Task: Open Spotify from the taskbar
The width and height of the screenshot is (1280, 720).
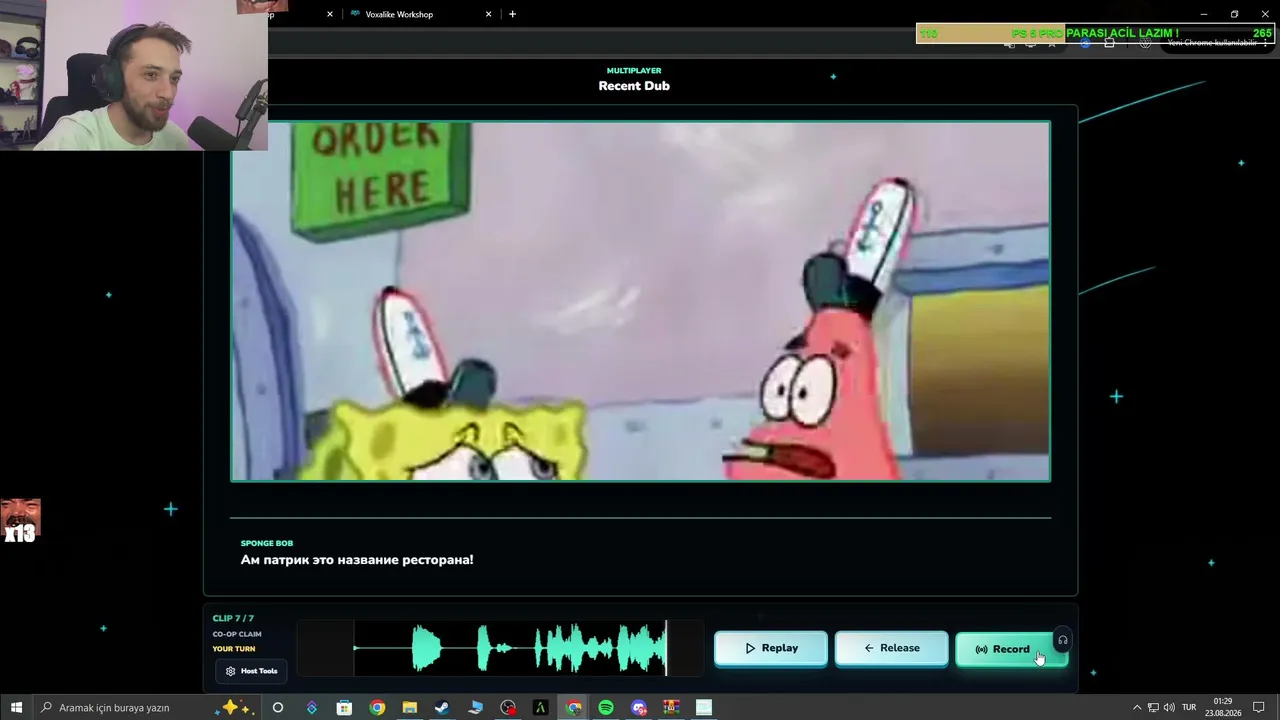Action: point(606,707)
